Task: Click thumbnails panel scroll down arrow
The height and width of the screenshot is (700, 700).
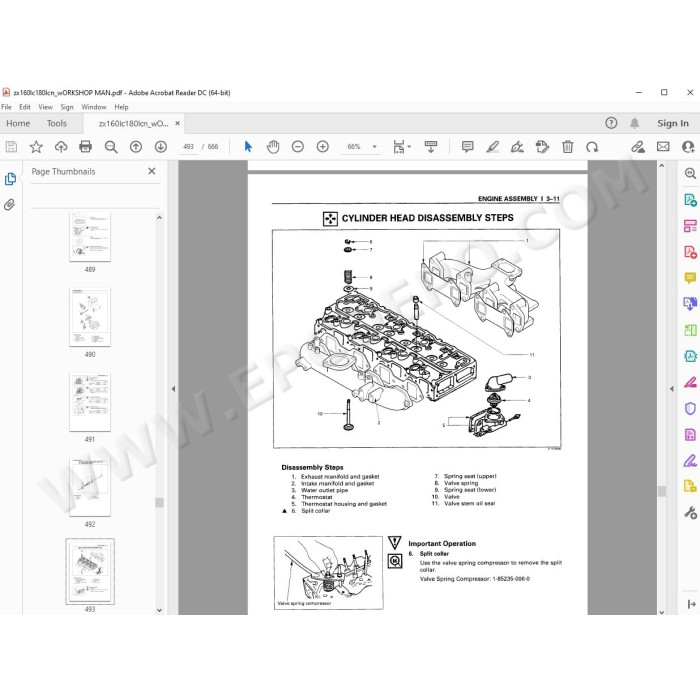Action: coord(159,610)
